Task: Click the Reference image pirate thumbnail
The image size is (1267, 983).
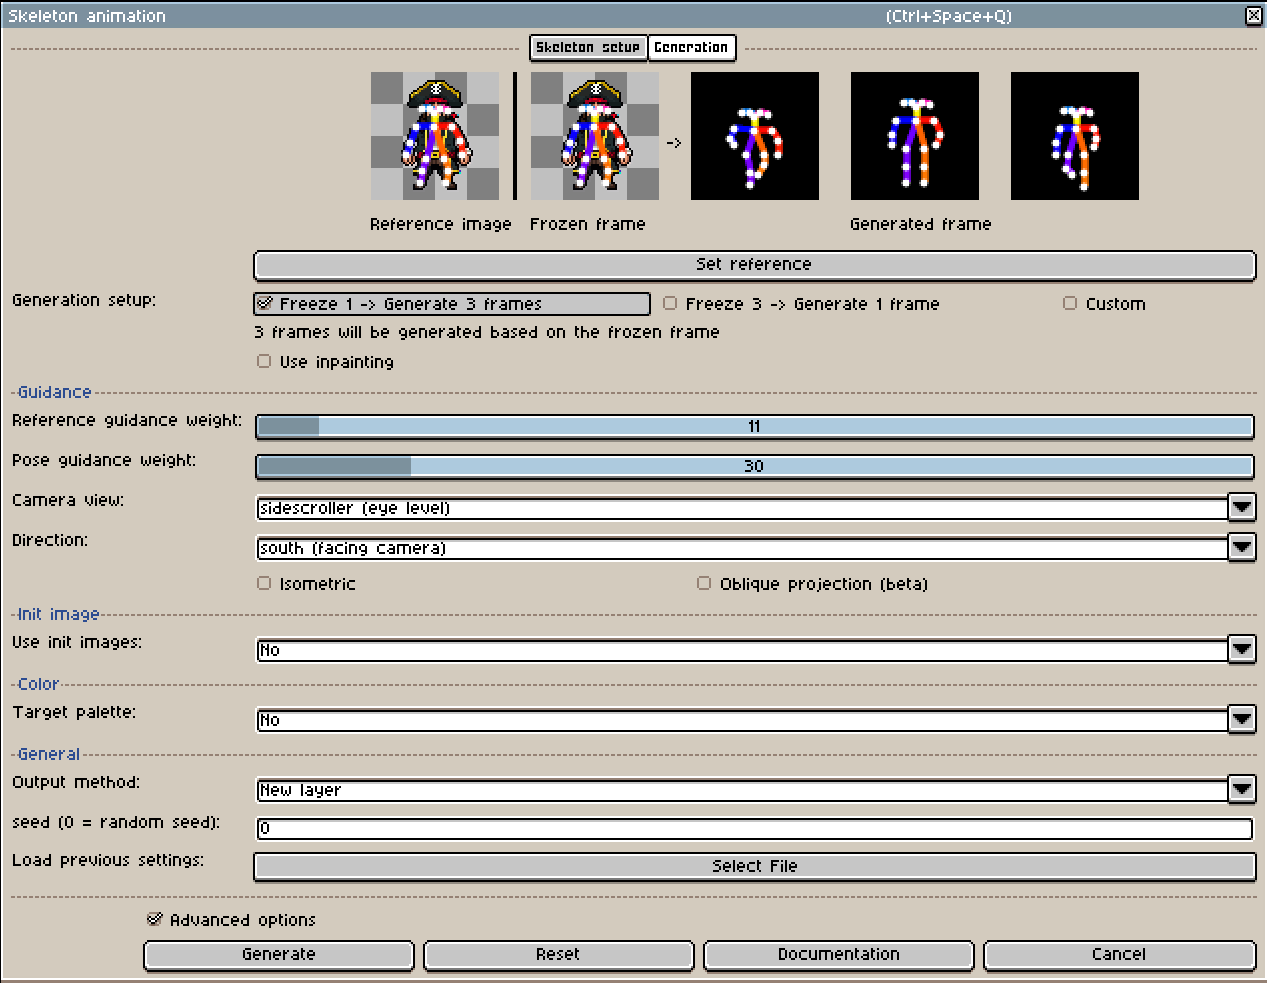Action: [435, 136]
